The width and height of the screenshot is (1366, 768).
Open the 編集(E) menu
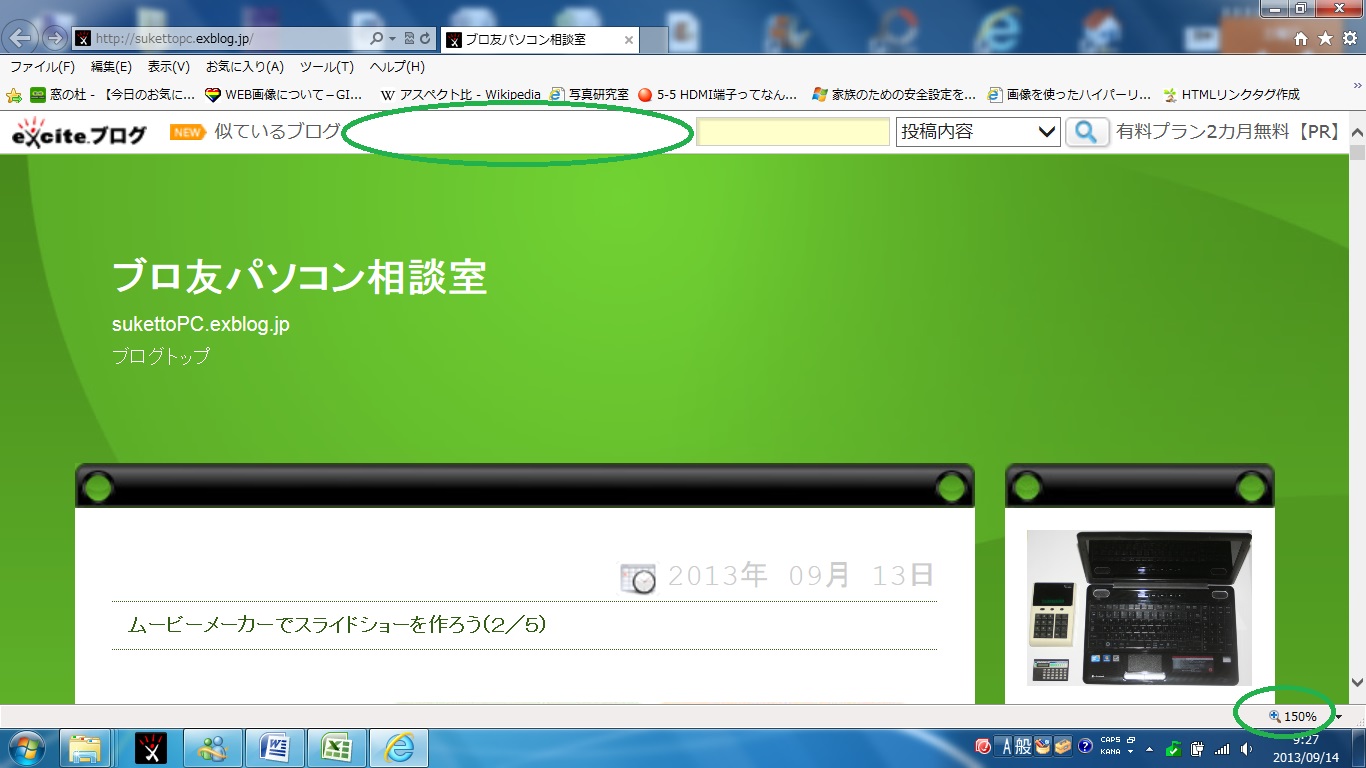pos(111,67)
